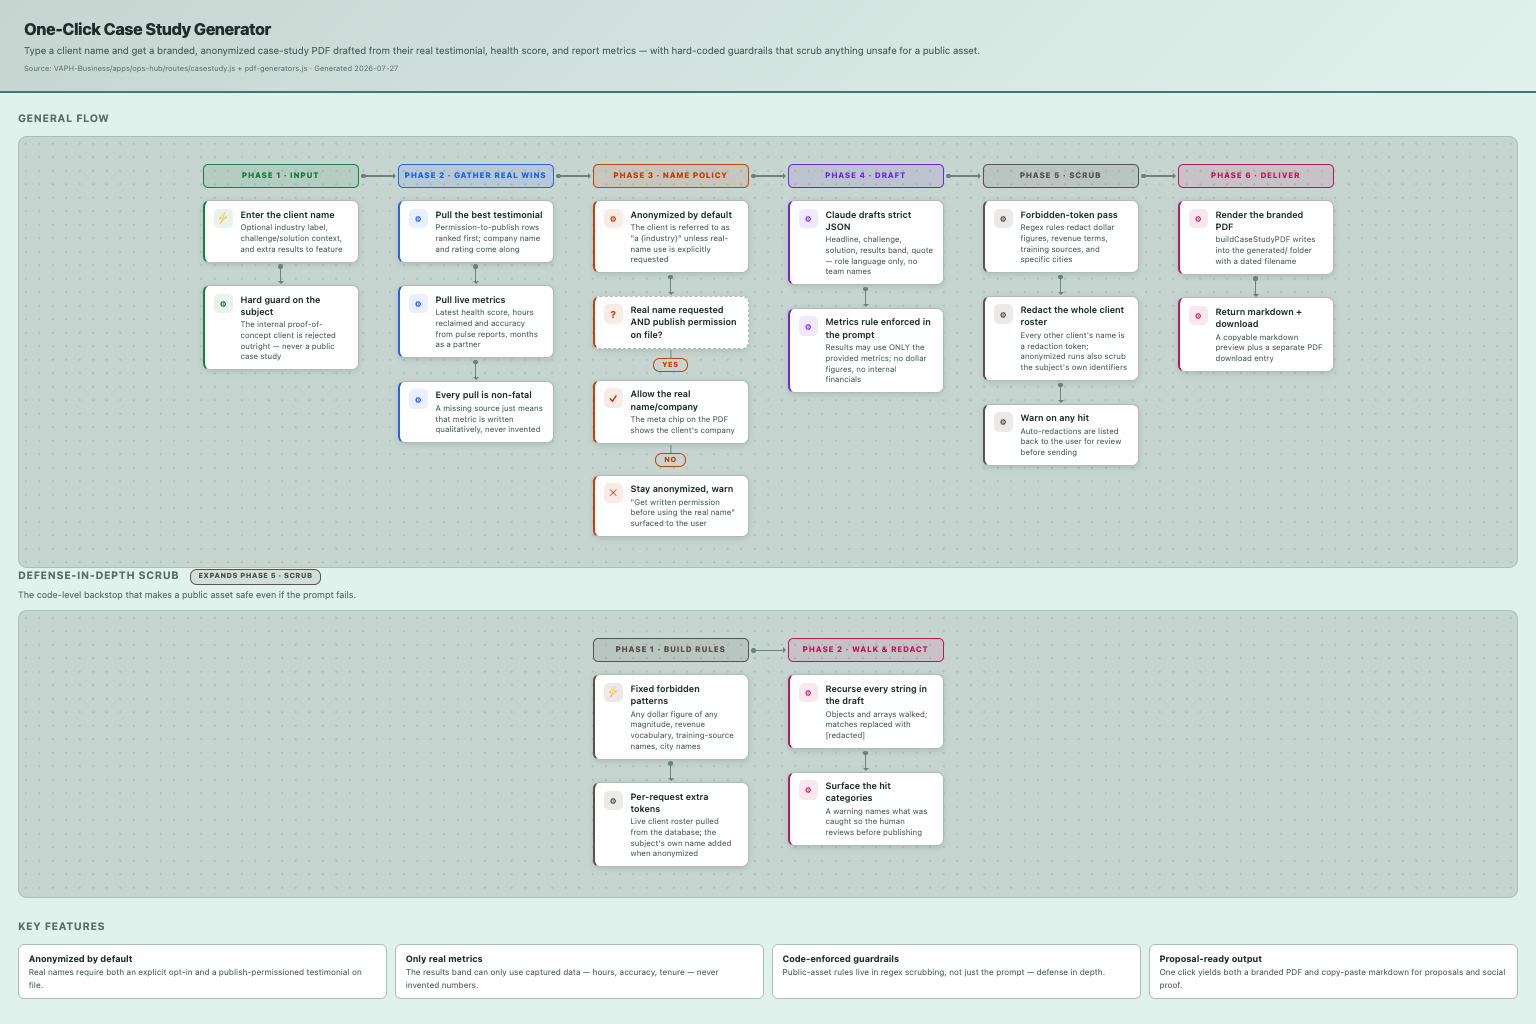Click the Per-request extra tokens card title
The width and height of the screenshot is (1536, 1024).
tap(669, 803)
